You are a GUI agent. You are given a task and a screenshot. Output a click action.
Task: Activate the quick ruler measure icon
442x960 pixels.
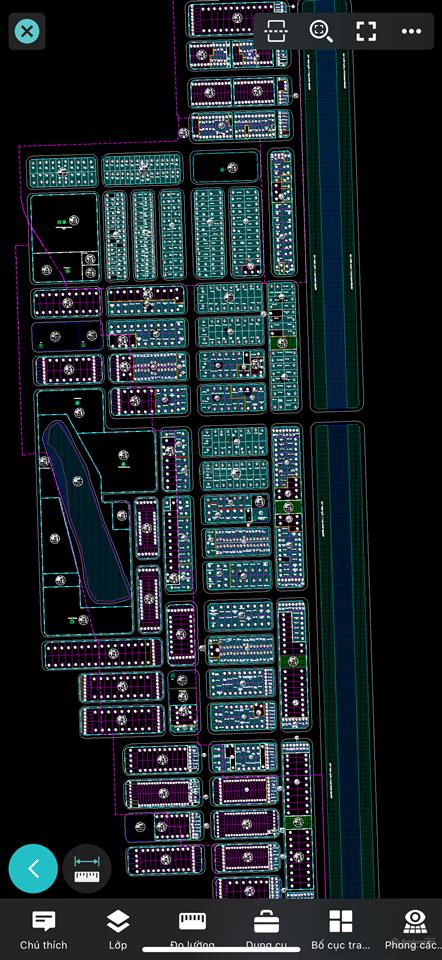87,869
